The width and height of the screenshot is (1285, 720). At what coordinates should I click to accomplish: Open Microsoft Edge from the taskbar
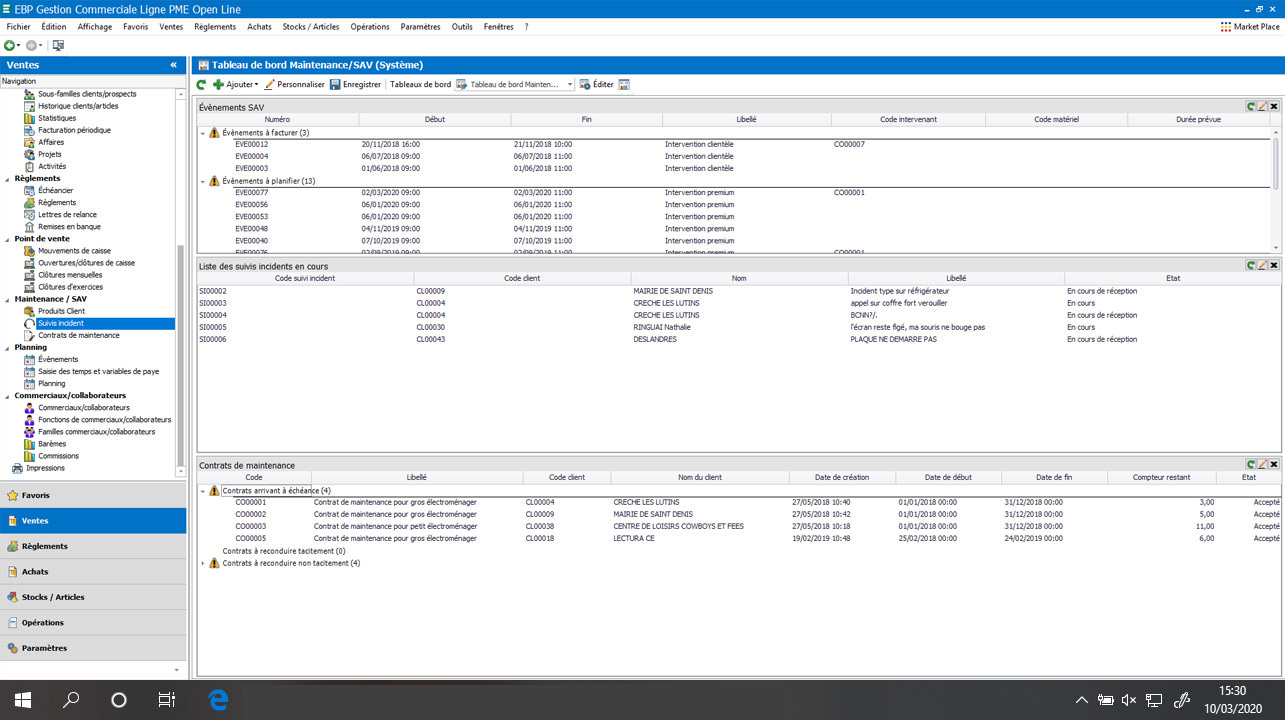(x=218, y=699)
